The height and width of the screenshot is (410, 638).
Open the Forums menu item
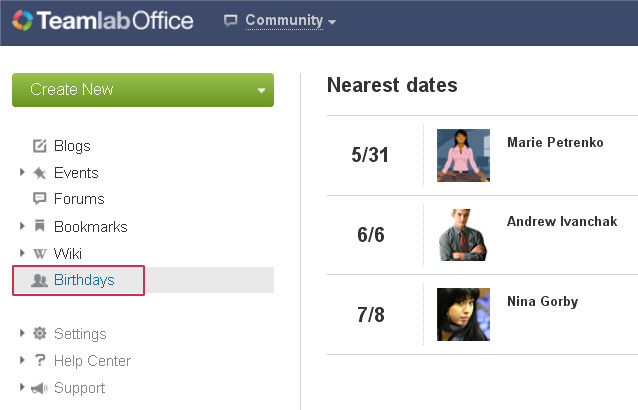pos(79,199)
